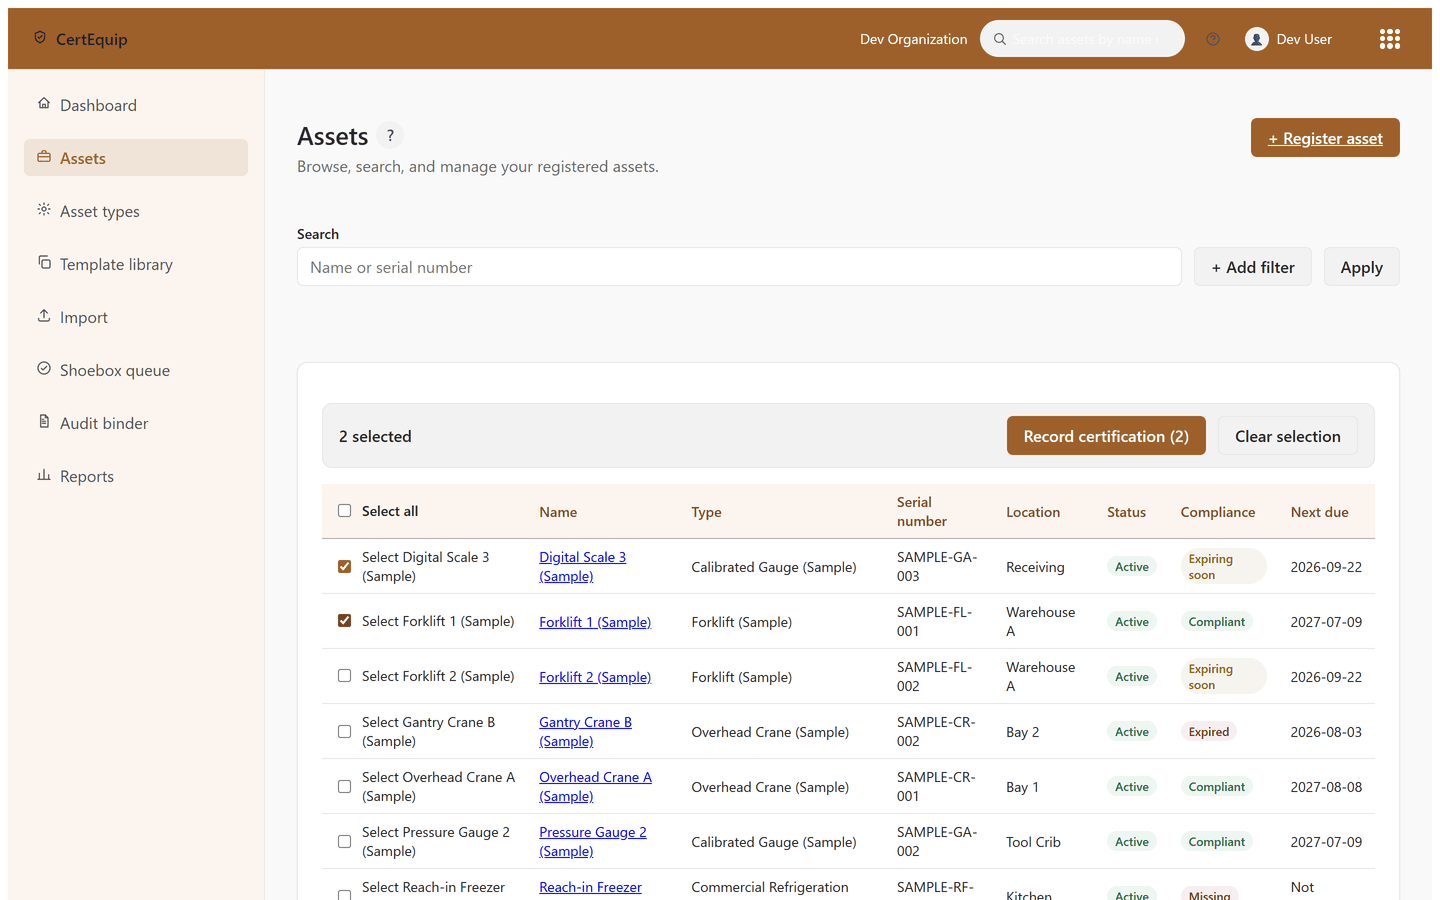Click Clear selection button
This screenshot has height=900, width=1440.
[1287, 436]
